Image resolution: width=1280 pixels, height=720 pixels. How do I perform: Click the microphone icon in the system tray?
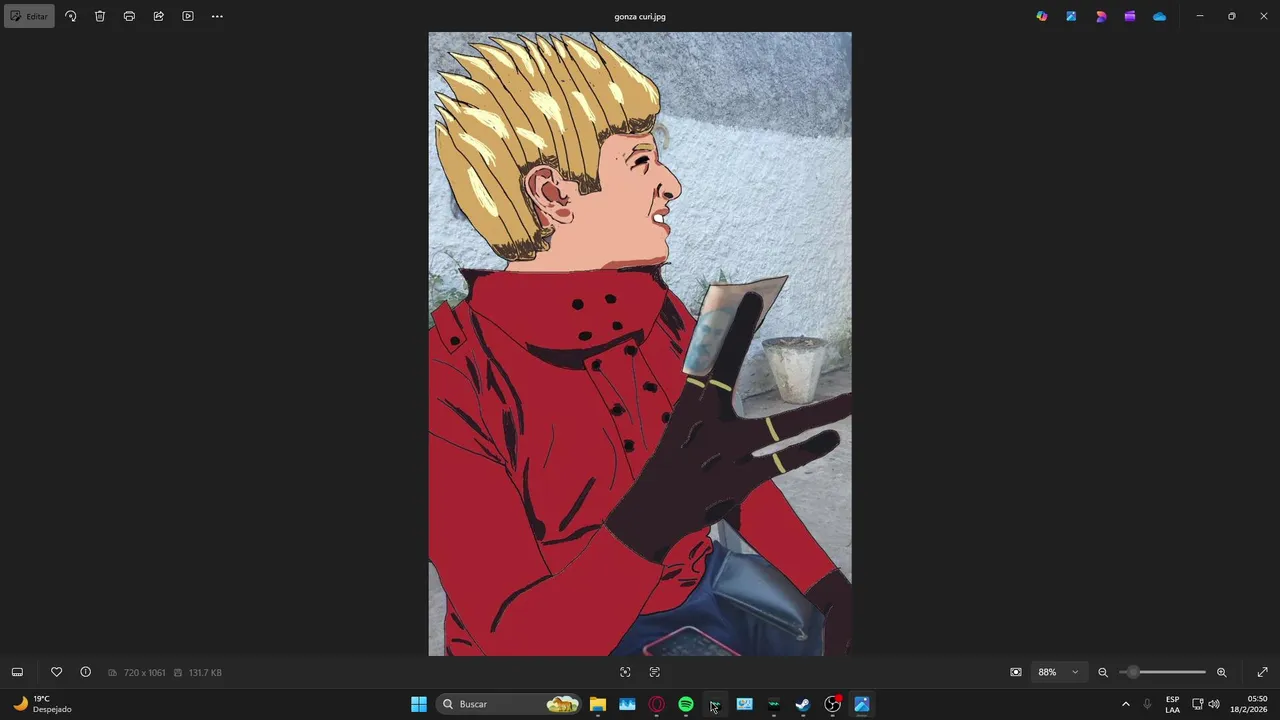tap(1147, 704)
